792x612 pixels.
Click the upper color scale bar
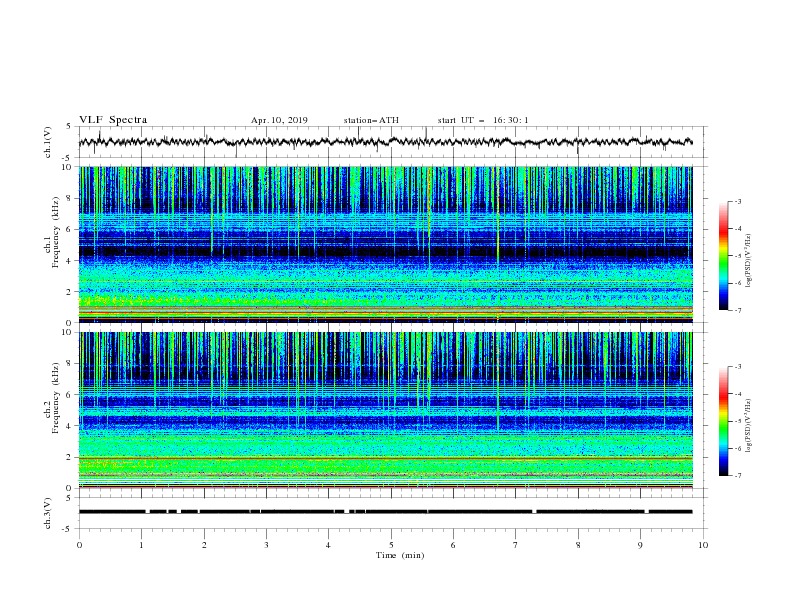[723, 256]
